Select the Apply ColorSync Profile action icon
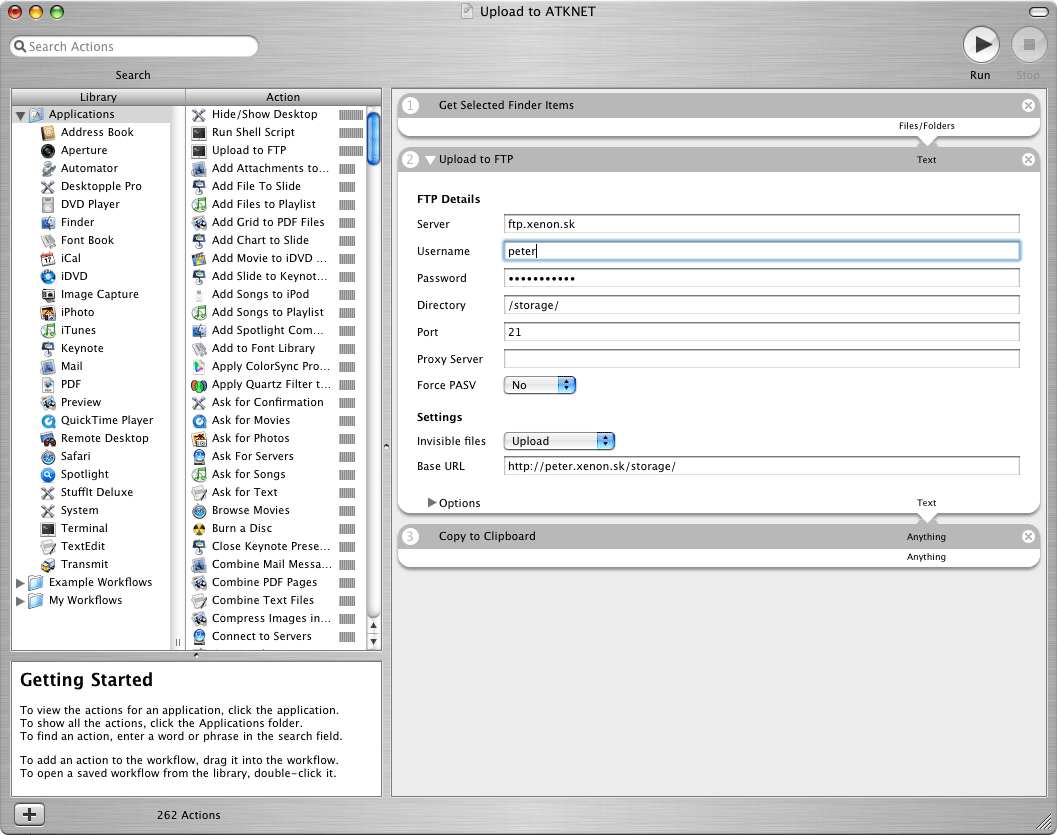Viewport: 1057px width, 835px height. tap(199, 367)
